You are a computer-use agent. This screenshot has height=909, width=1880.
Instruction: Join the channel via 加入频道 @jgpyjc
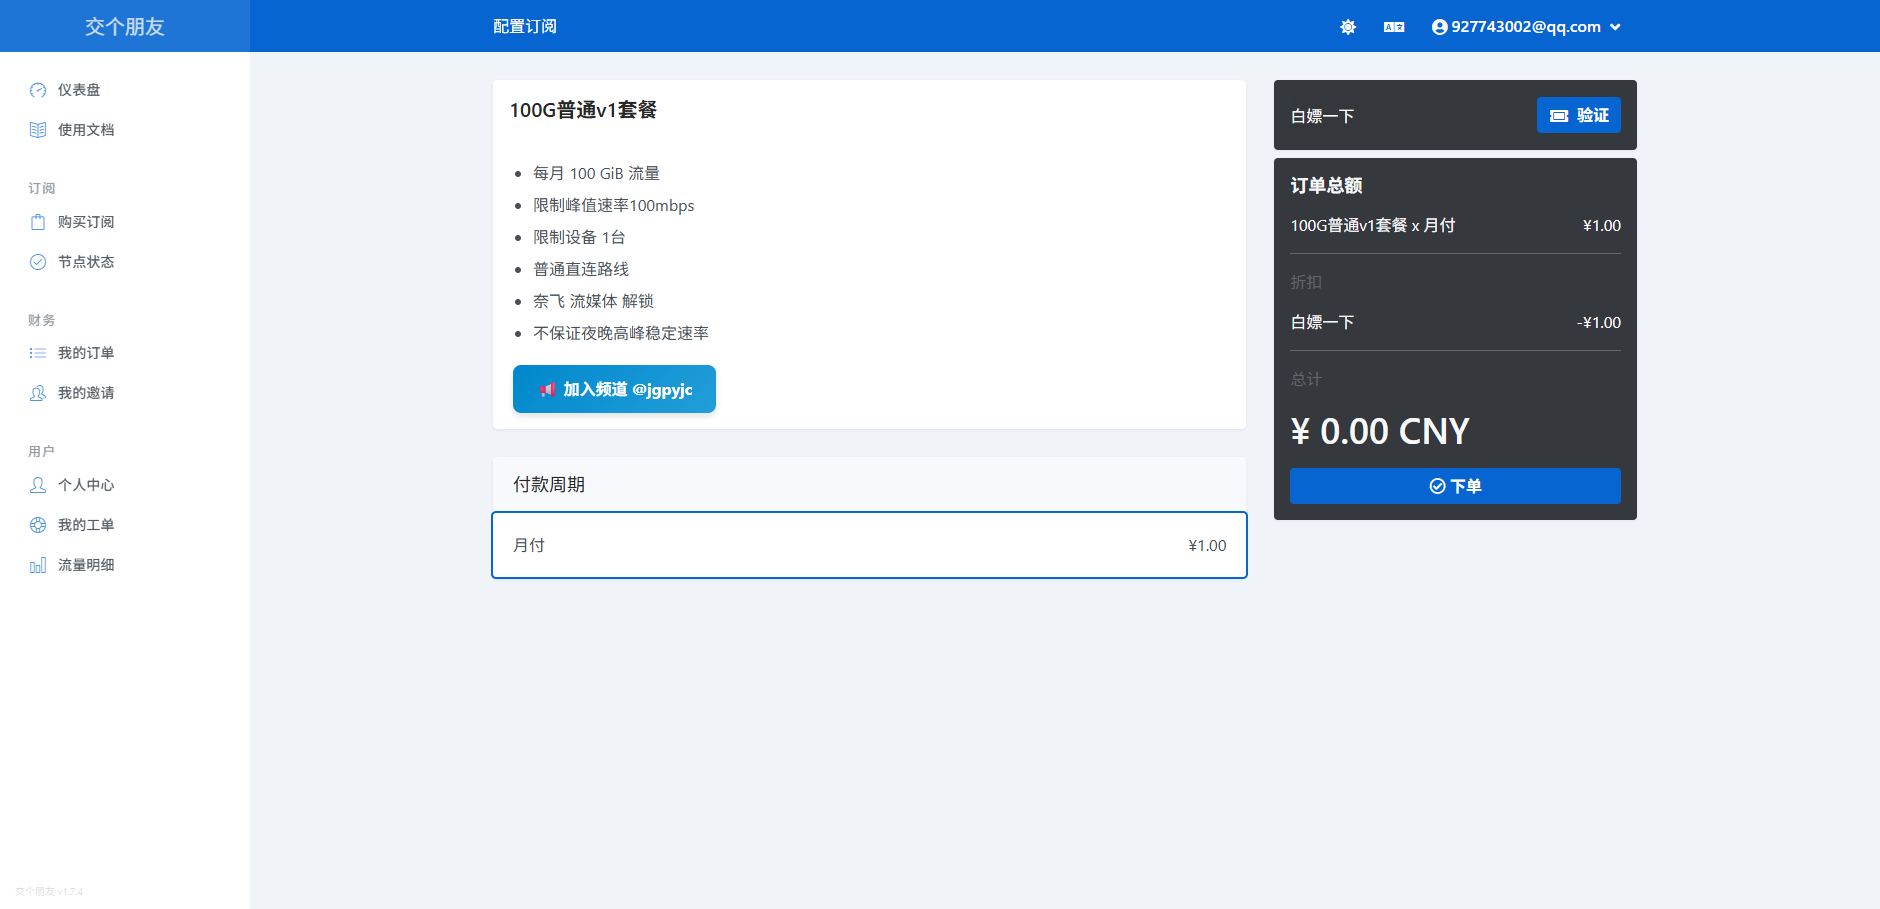tap(613, 389)
